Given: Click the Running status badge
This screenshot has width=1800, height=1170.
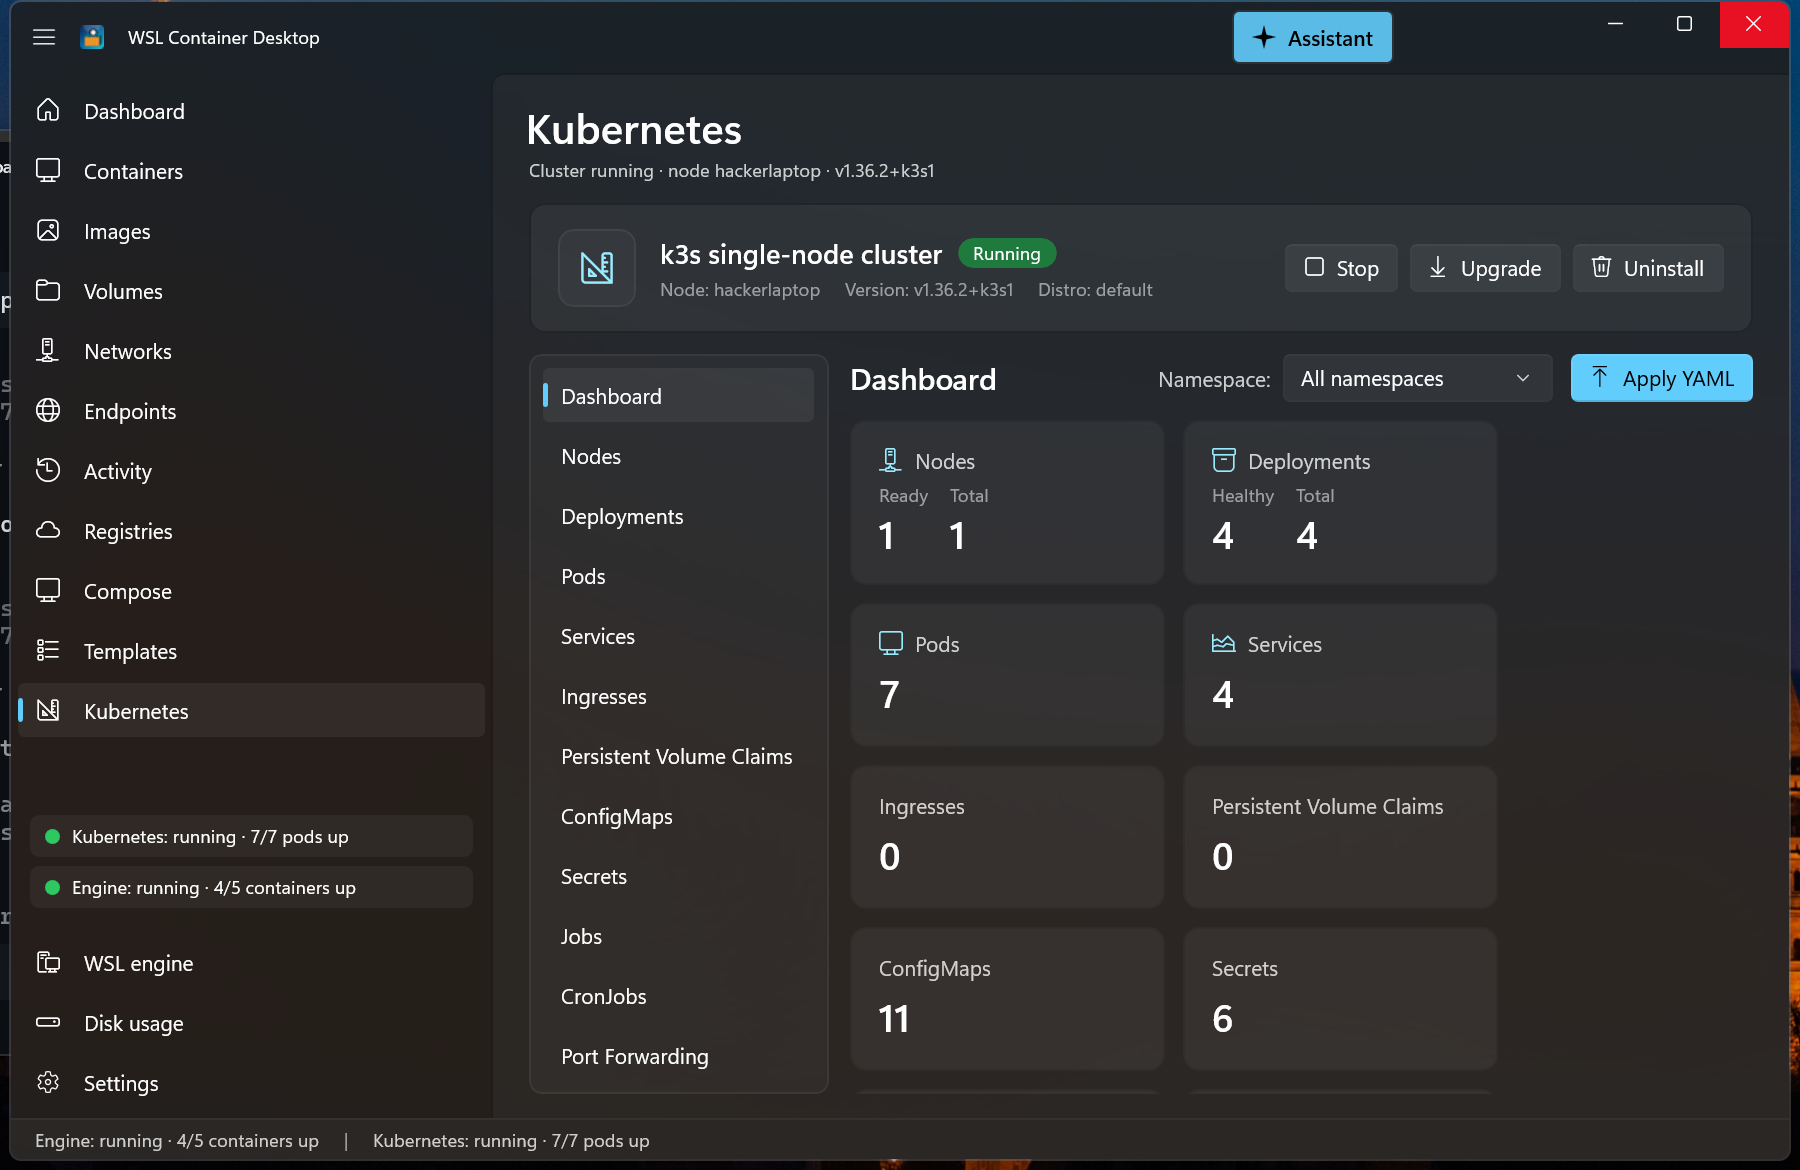Looking at the screenshot, I should [x=1007, y=254].
